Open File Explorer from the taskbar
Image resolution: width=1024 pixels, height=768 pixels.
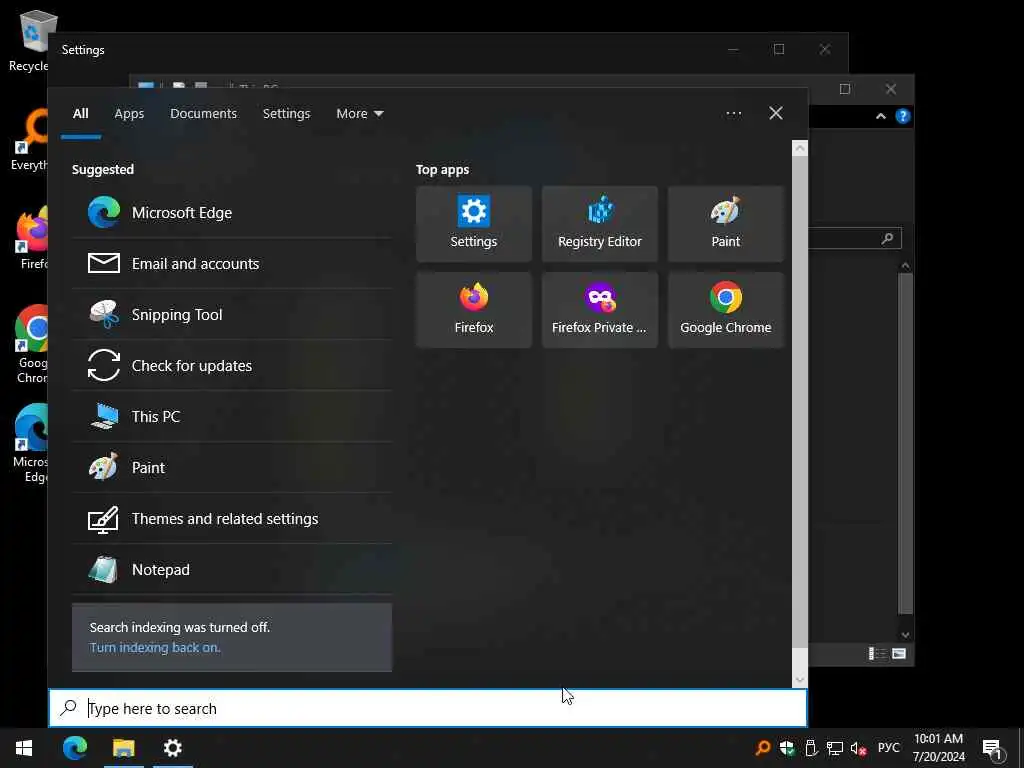click(123, 748)
